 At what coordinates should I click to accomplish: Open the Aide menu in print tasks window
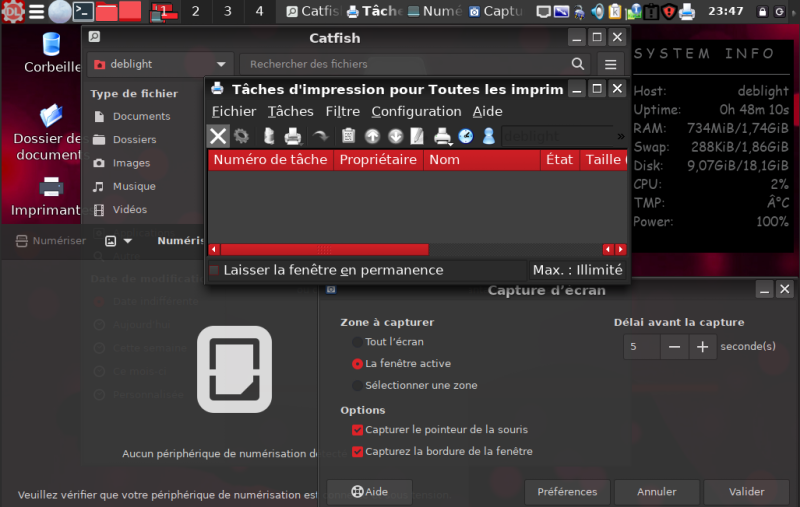488,112
